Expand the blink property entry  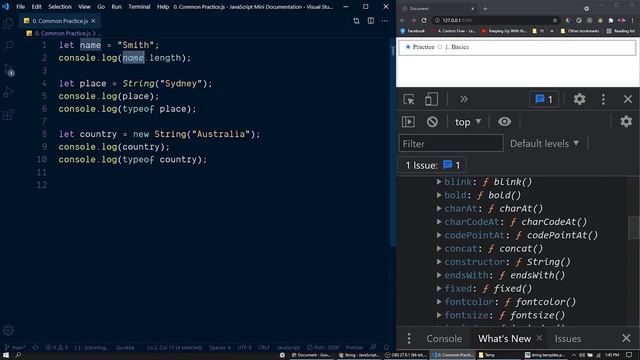pyautogui.click(x=439, y=182)
